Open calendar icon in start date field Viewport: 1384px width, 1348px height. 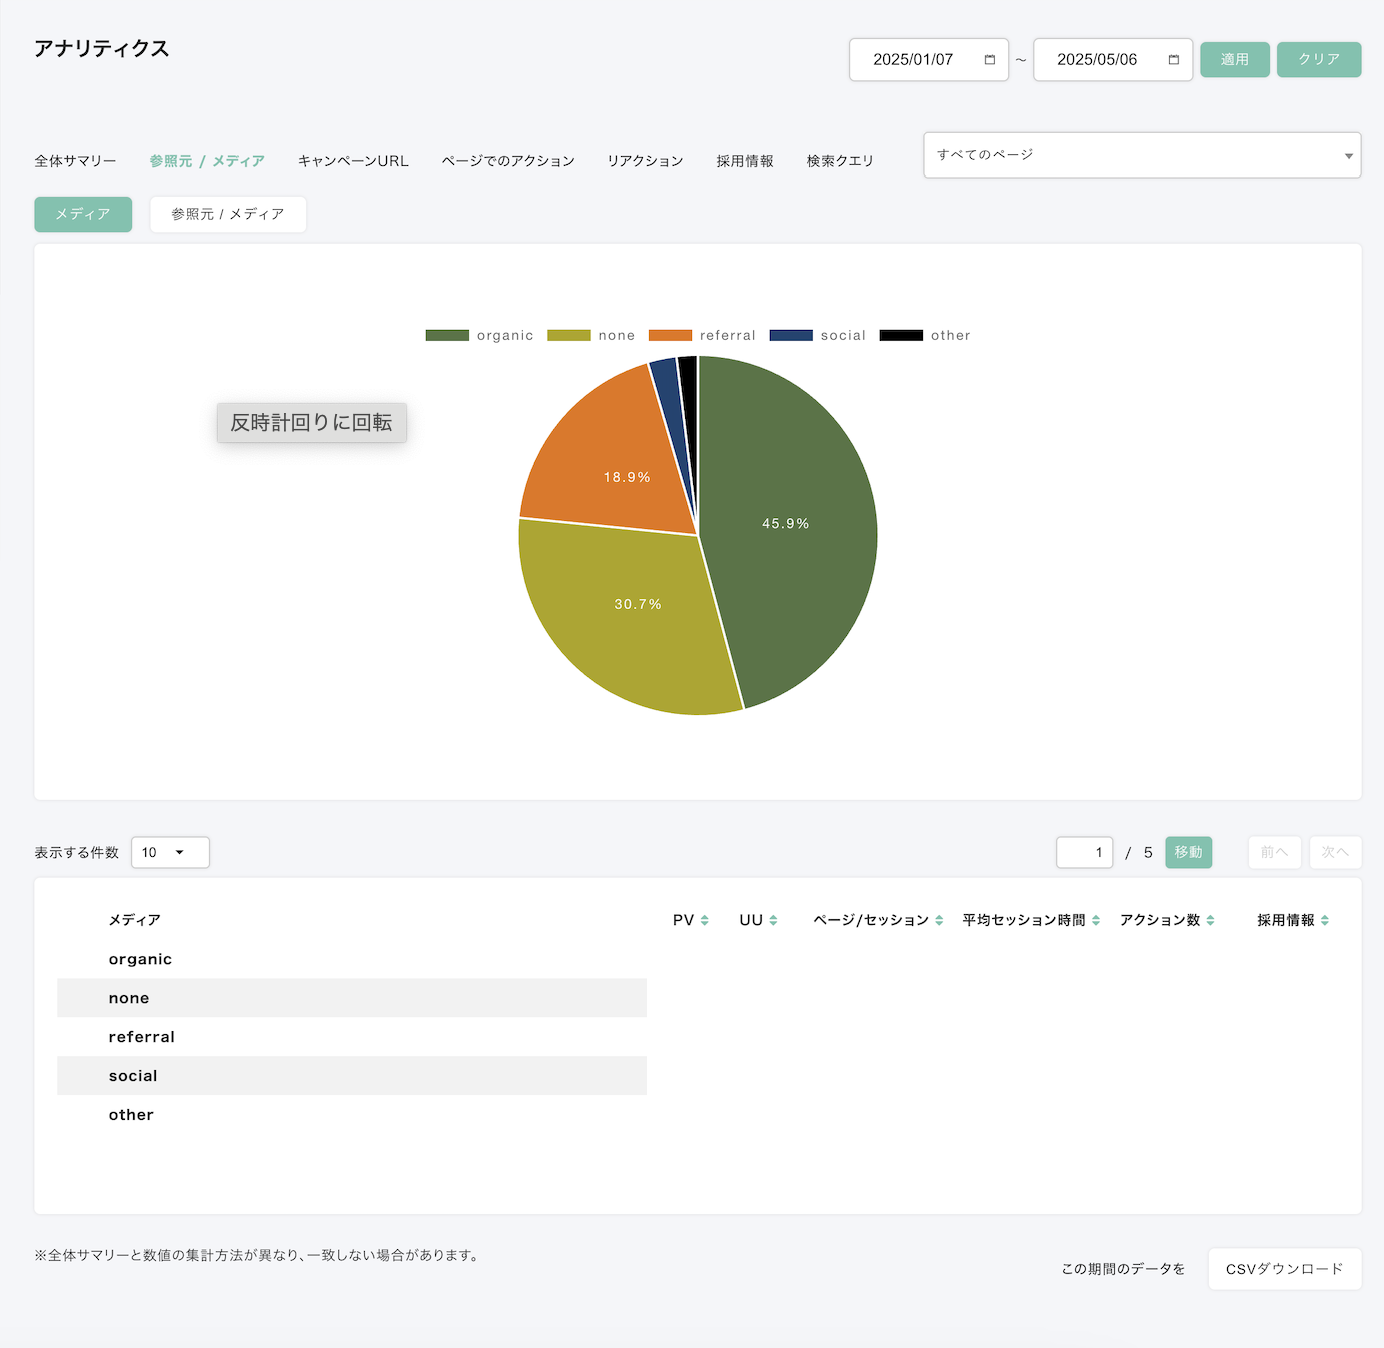(990, 60)
